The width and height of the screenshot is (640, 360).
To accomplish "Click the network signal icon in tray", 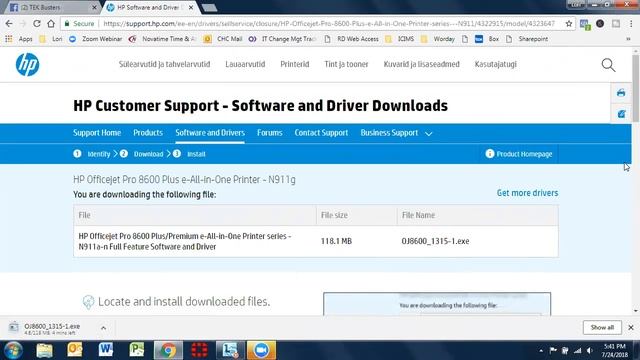I will pos(578,351).
